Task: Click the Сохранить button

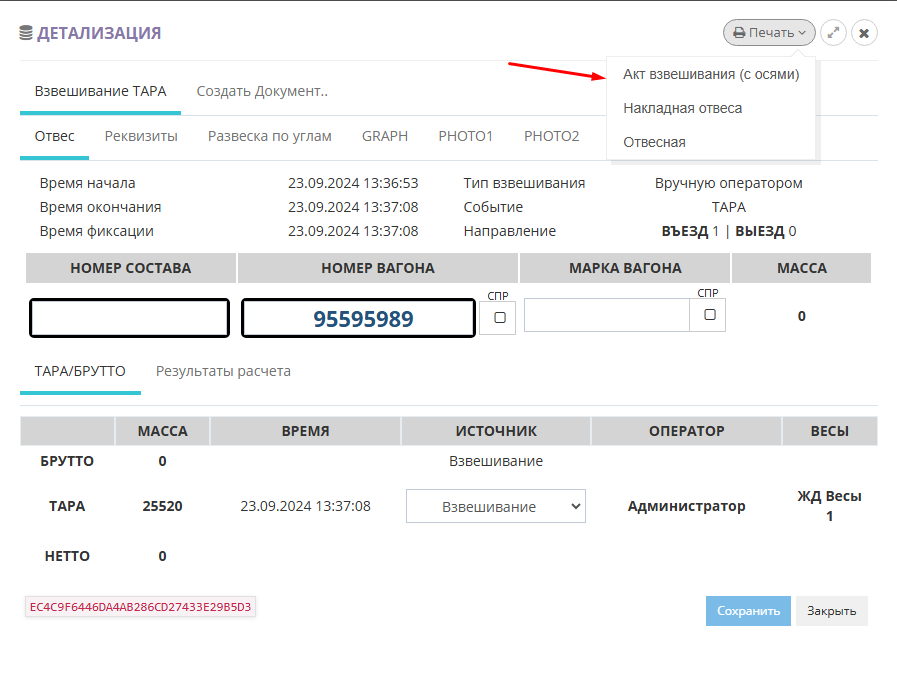Action: (748, 611)
